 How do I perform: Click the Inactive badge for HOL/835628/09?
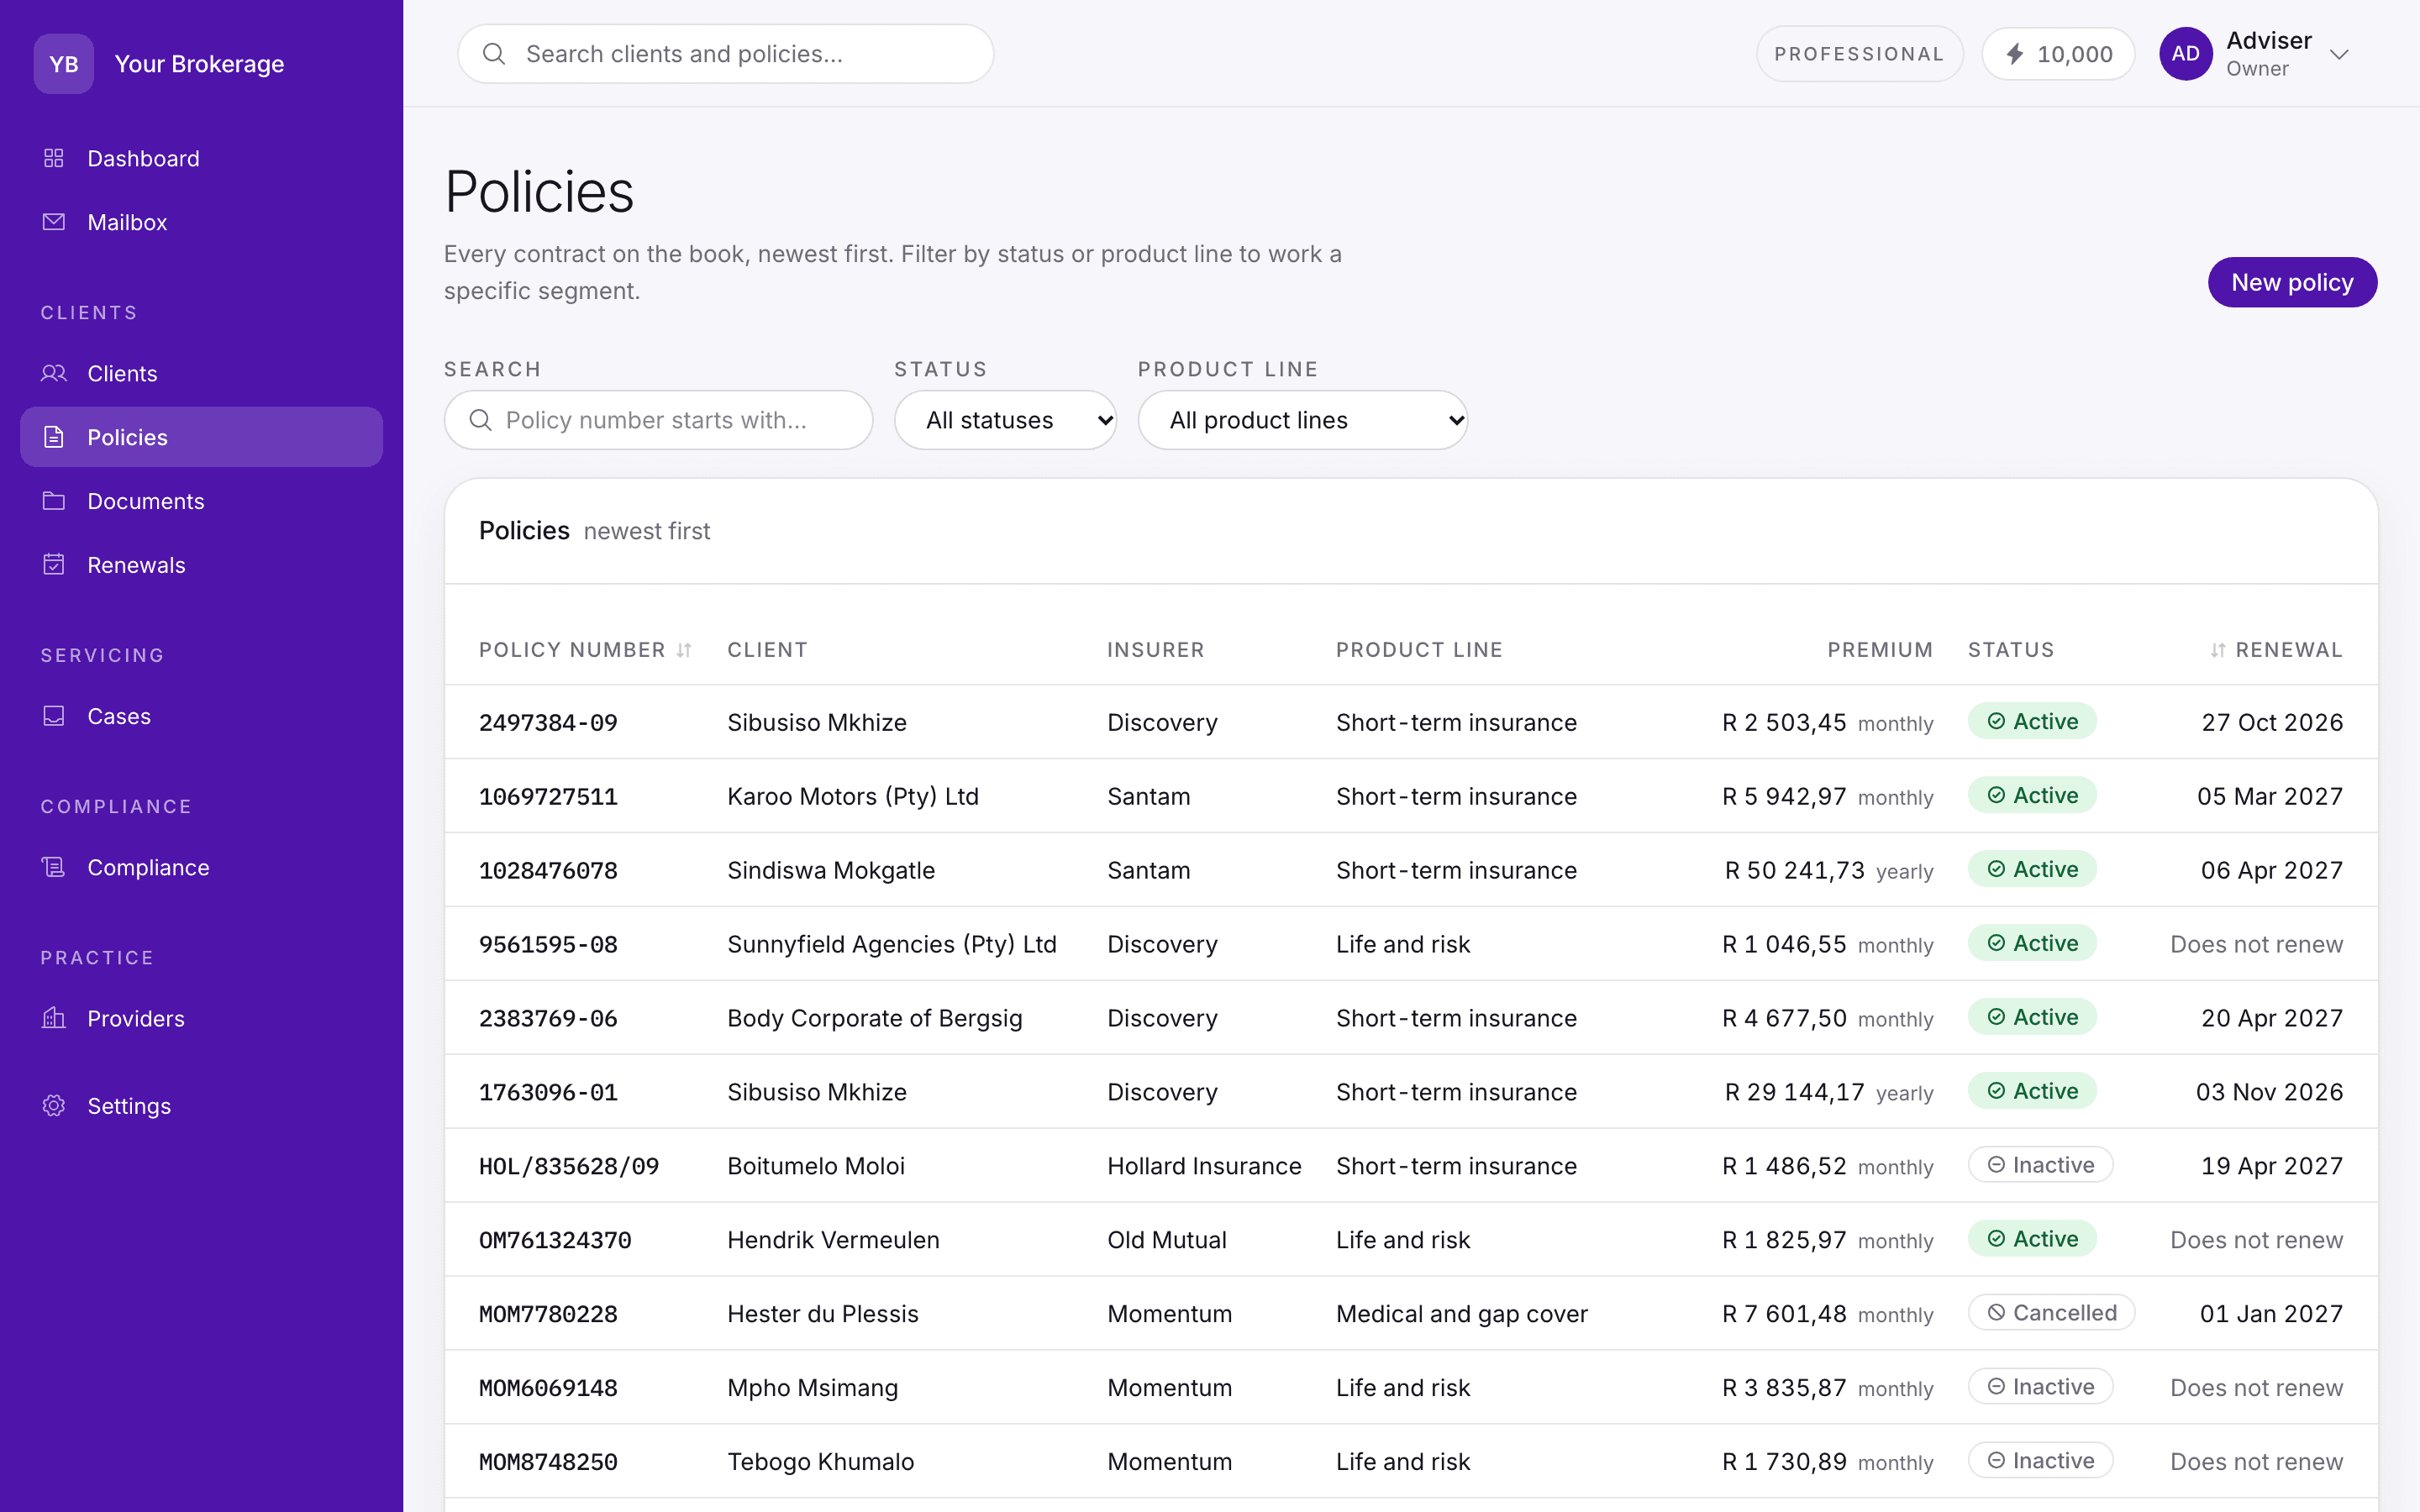[x=2040, y=1165]
